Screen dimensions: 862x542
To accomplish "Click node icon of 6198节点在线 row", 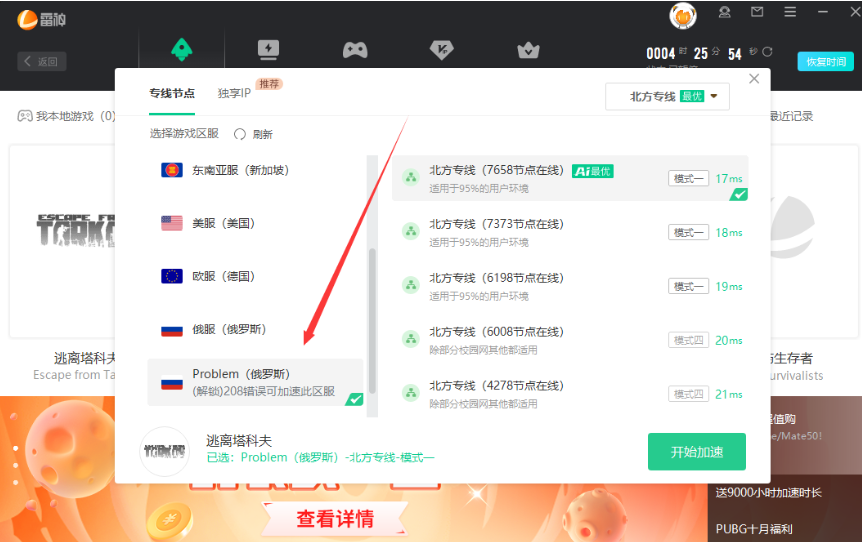I will click(x=411, y=285).
